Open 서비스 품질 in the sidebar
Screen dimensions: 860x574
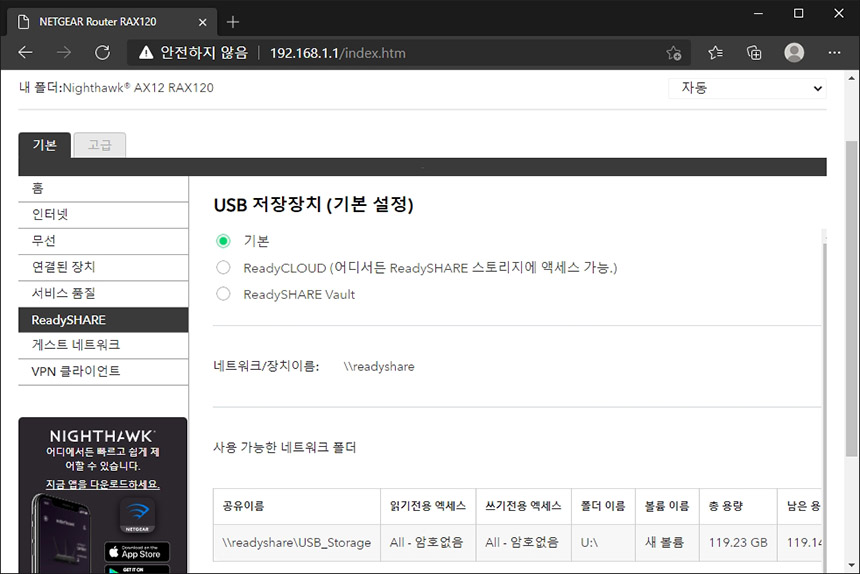(103, 294)
